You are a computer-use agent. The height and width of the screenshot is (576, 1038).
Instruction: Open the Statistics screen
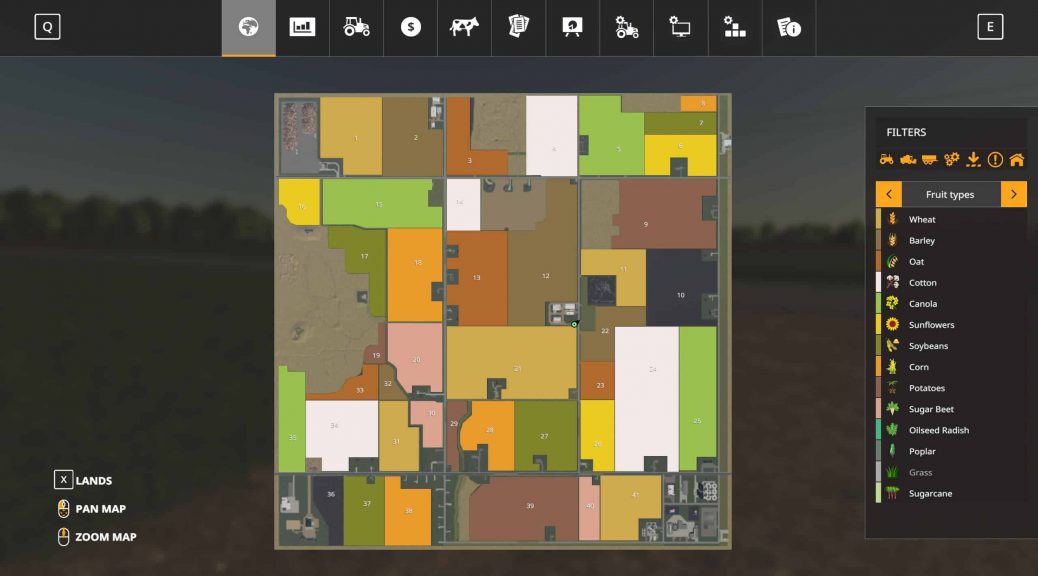pyautogui.click(x=302, y=27)
